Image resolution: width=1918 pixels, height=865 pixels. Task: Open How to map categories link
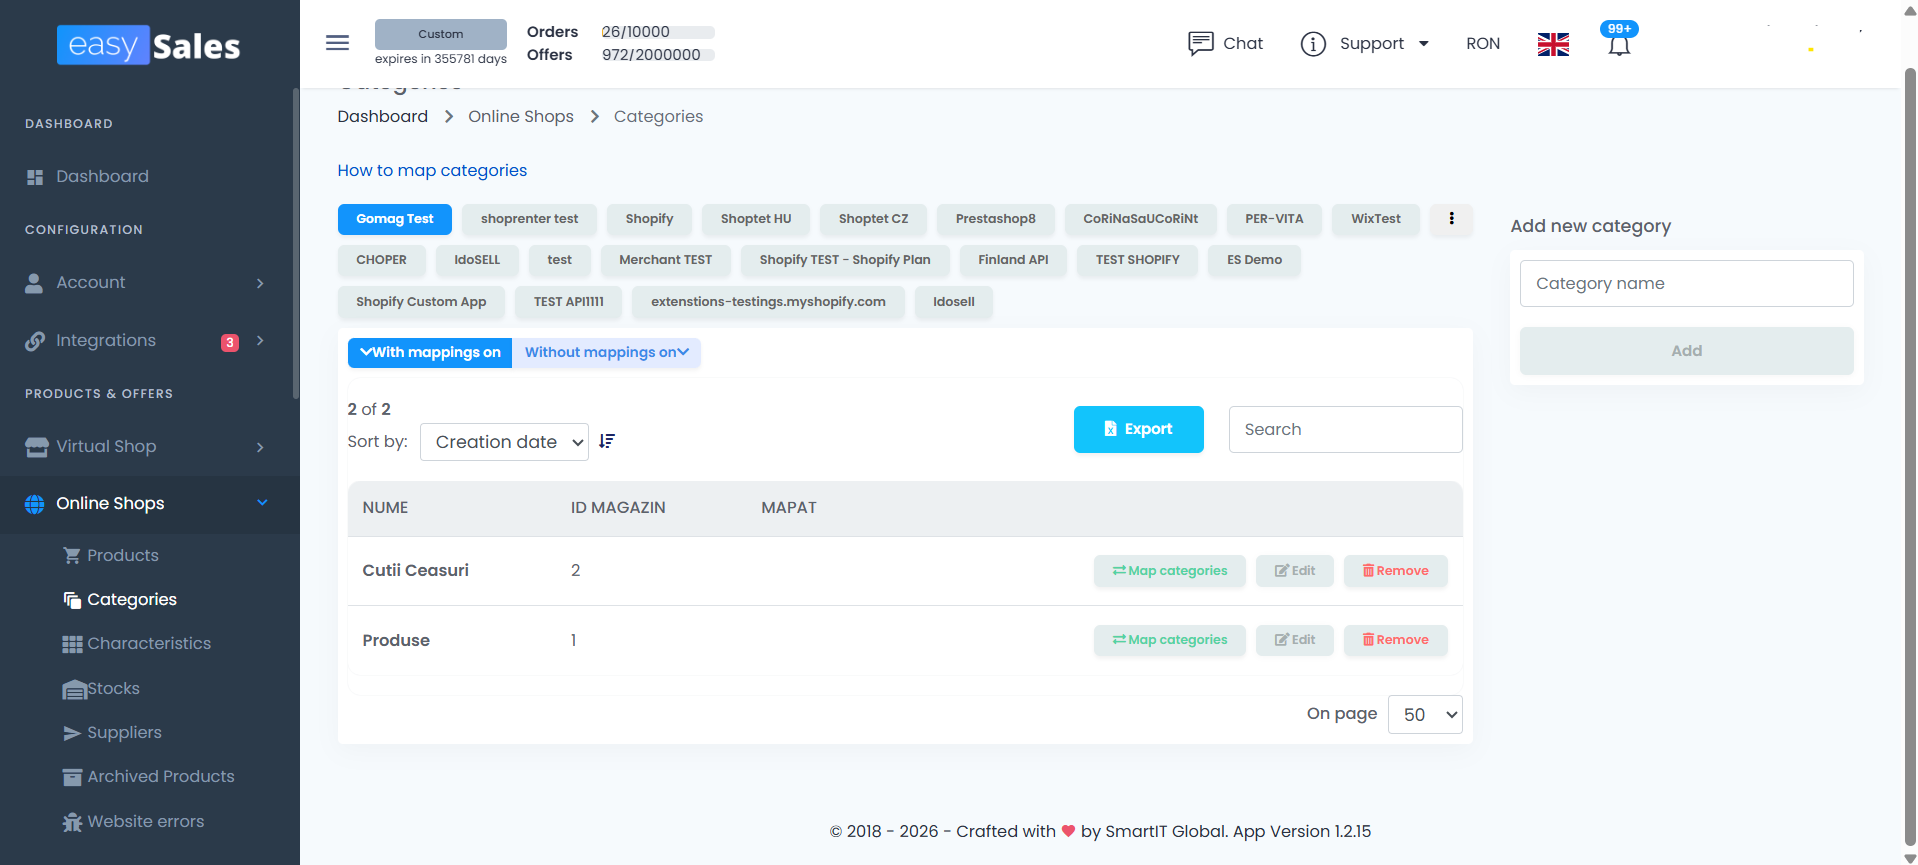[x=432, y=170]
